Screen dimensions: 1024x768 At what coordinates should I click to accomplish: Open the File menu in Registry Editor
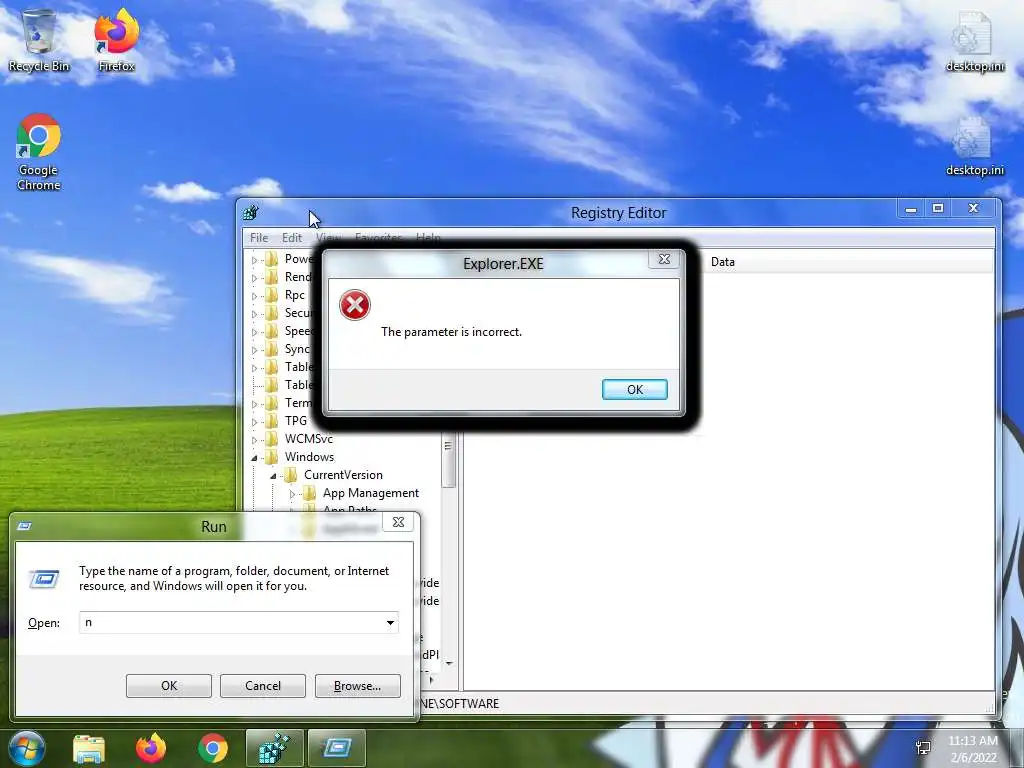[x=259, y=238]
